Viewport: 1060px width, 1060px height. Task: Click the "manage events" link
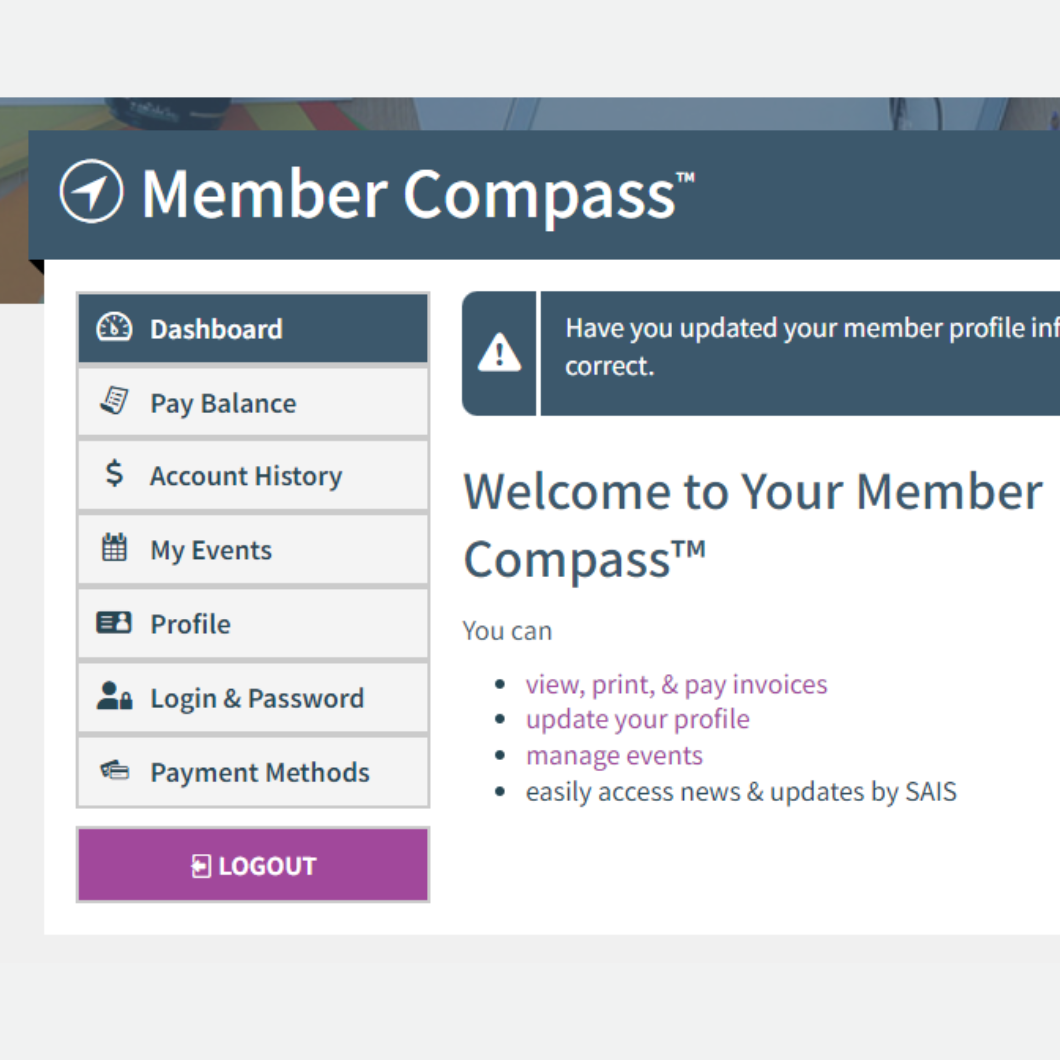pyautogui.click(x=614, y=755)
